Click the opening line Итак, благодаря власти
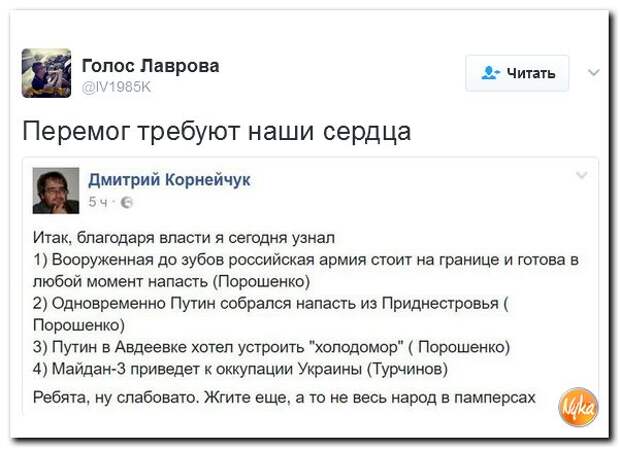This screenshot has width=620, height=449. 184,238
